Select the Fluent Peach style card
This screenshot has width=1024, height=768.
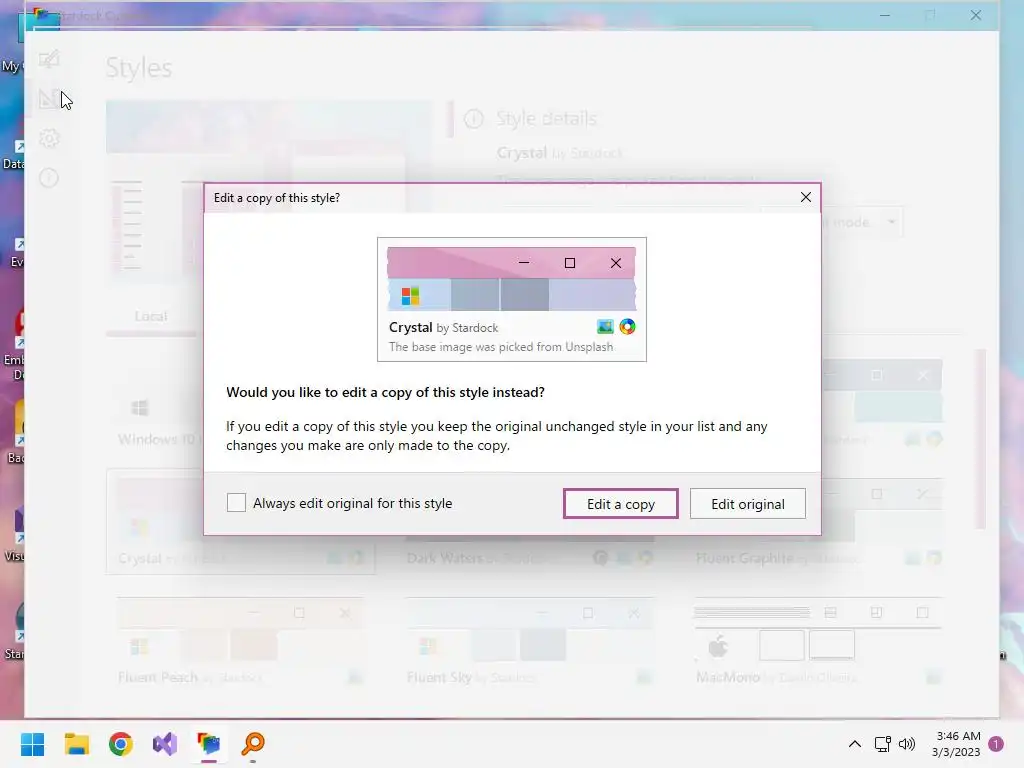pos(240,642)
